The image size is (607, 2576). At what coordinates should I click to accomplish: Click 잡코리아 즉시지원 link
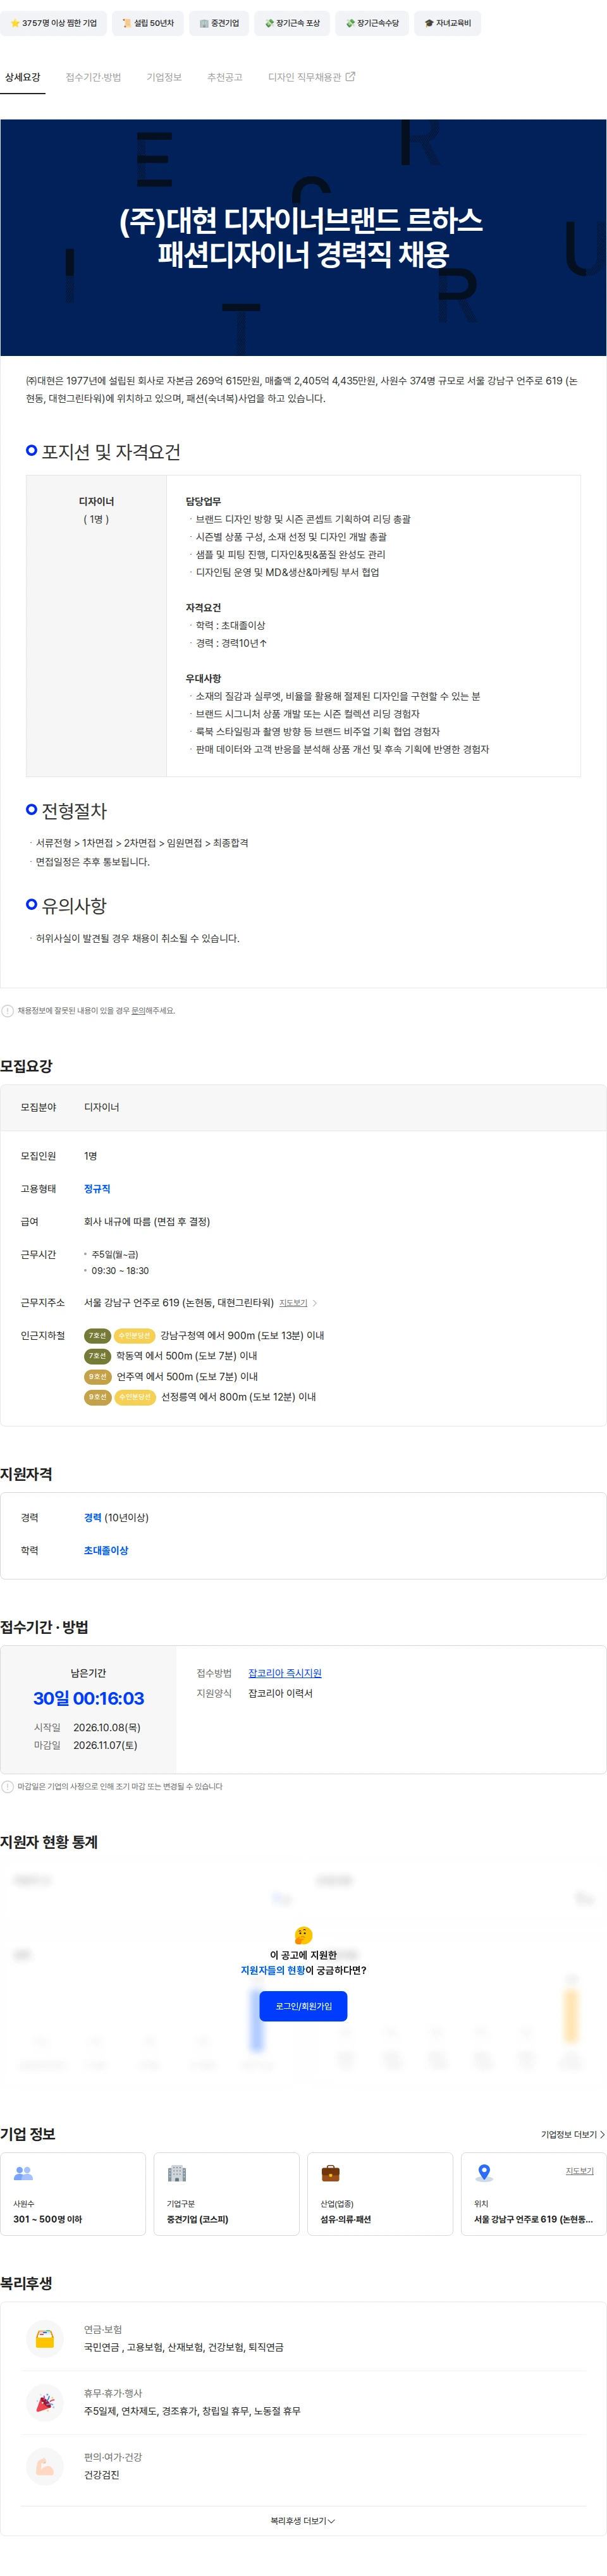tap(285, 1673)
